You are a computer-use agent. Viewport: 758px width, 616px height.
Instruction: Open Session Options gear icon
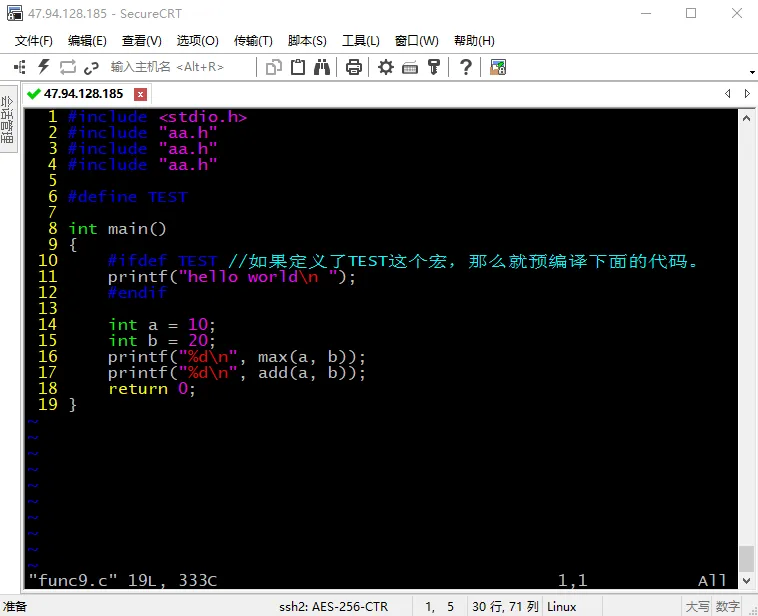click(x=386, y=67)
